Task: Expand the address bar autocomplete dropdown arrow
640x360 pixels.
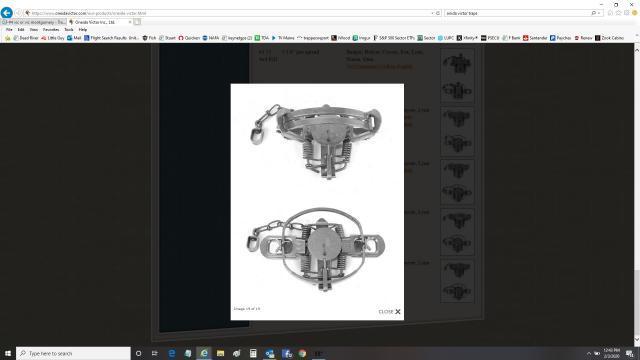Action: coord(433,13)
